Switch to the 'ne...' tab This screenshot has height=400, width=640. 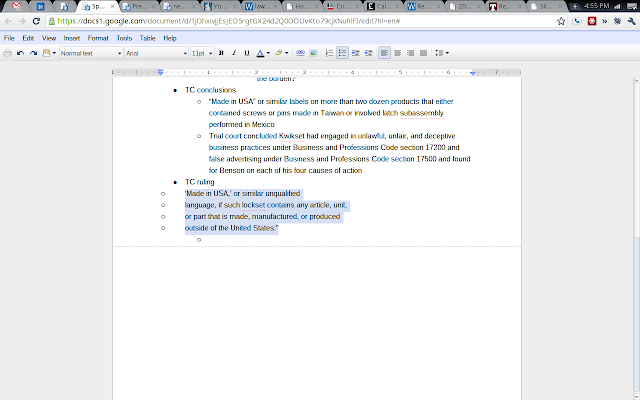click(180, 6)
